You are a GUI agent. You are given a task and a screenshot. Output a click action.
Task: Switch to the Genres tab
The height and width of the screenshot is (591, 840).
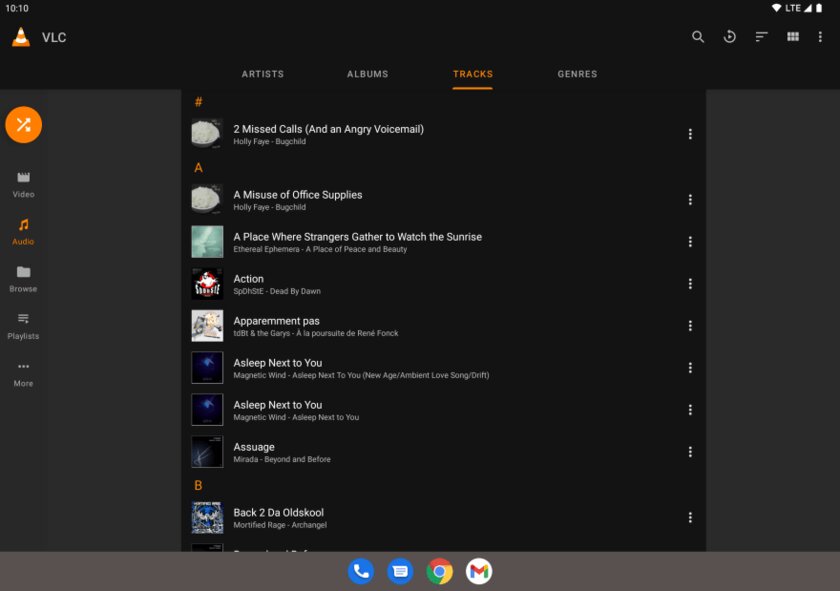577,74
